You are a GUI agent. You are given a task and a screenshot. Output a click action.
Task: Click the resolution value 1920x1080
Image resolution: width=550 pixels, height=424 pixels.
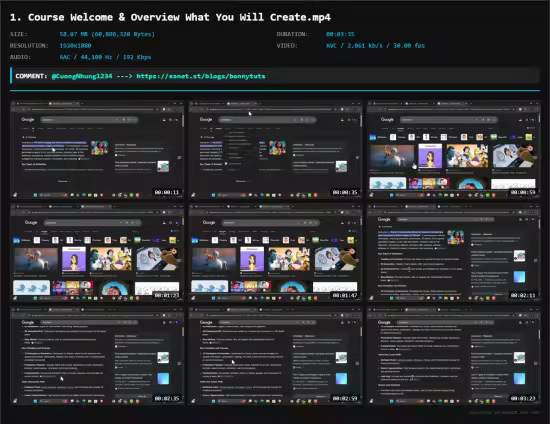75,46
